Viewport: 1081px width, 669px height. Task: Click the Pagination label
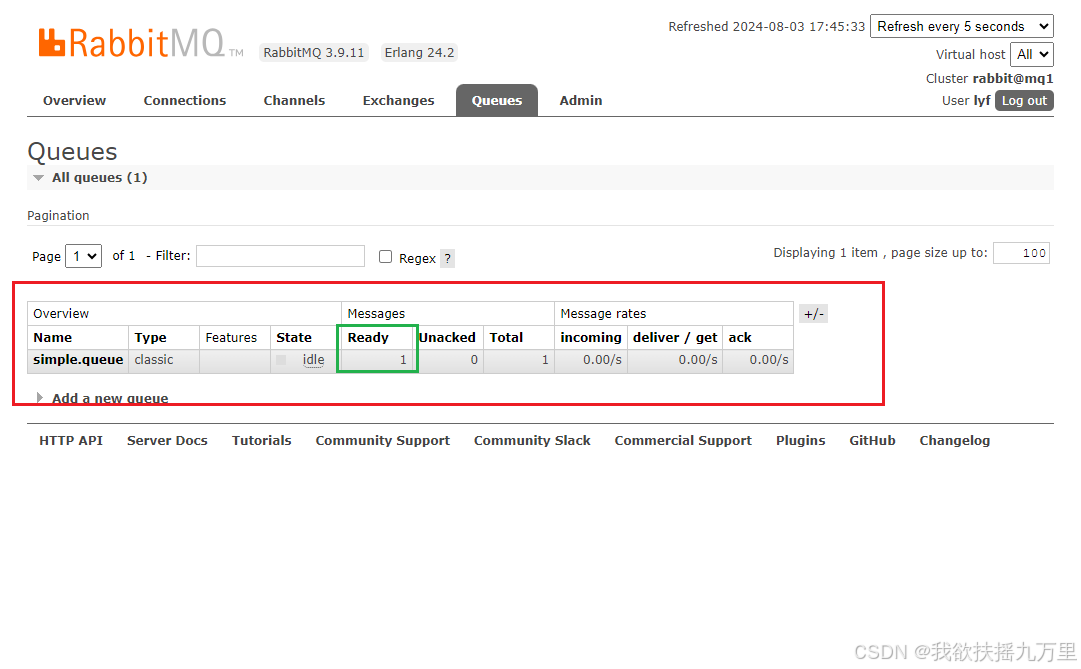(59, 216)
